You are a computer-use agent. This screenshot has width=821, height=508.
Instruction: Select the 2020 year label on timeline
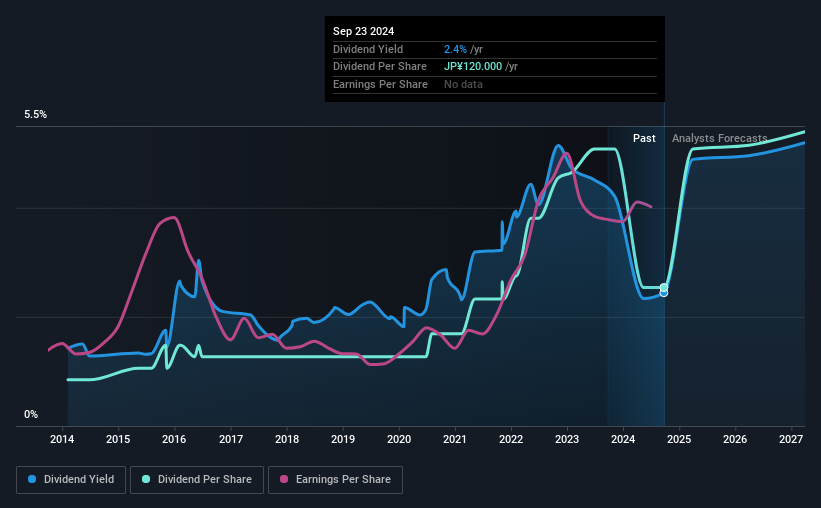click(x=398, y=439)
